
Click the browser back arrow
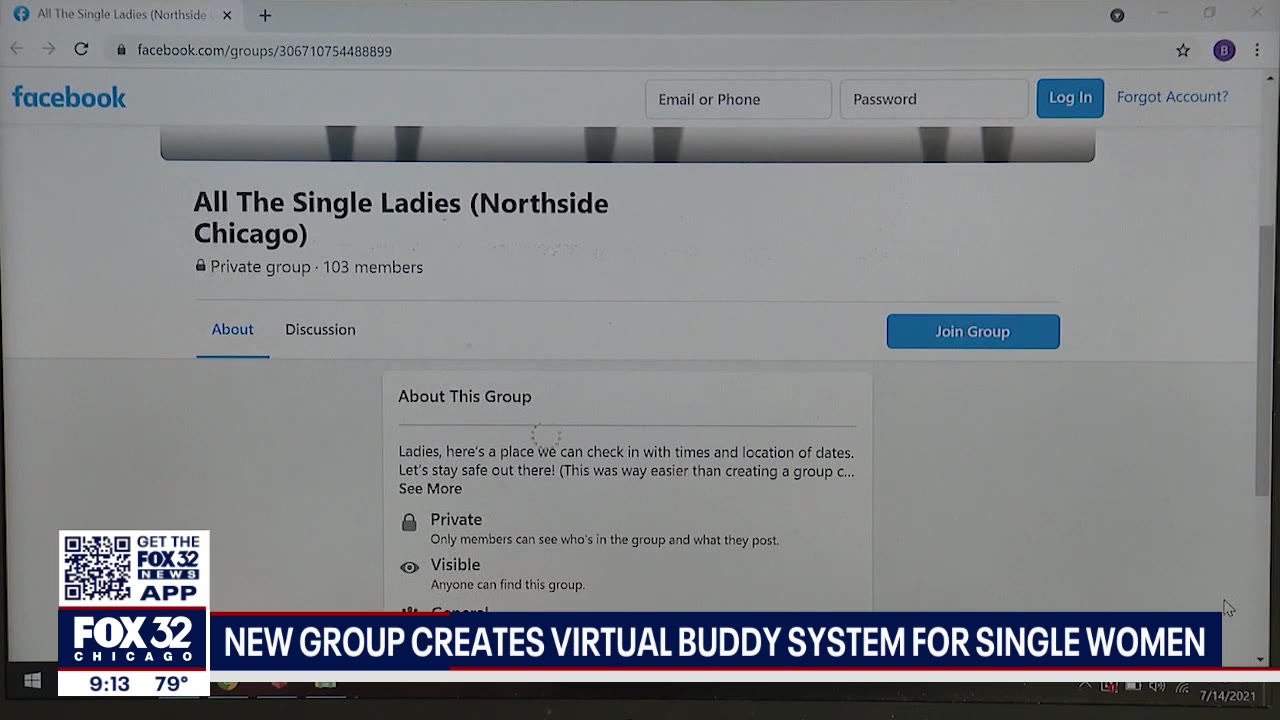[x=16, y=48]
